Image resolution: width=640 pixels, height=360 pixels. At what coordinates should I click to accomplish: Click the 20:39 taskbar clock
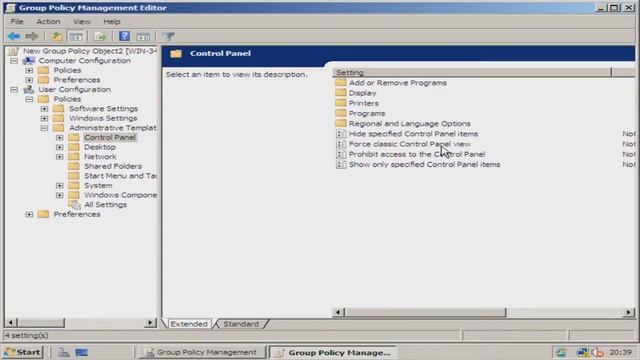(x=620, y=352)
